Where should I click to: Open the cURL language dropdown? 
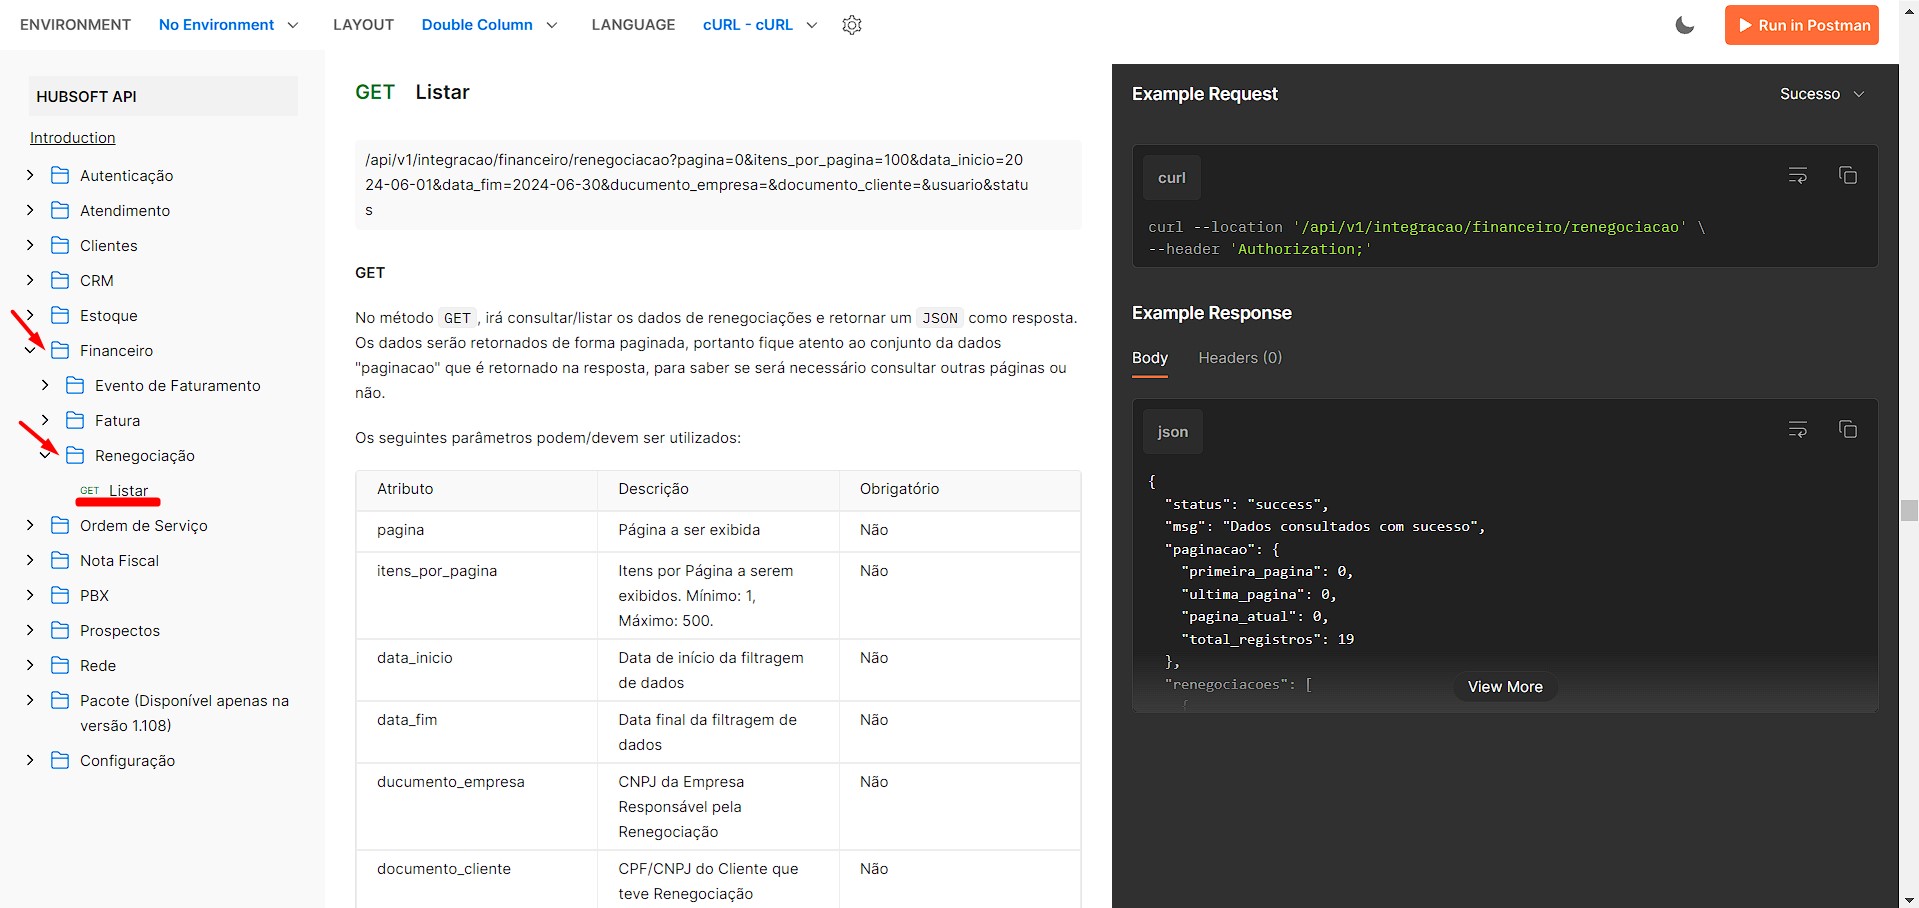tap(760, 25)
